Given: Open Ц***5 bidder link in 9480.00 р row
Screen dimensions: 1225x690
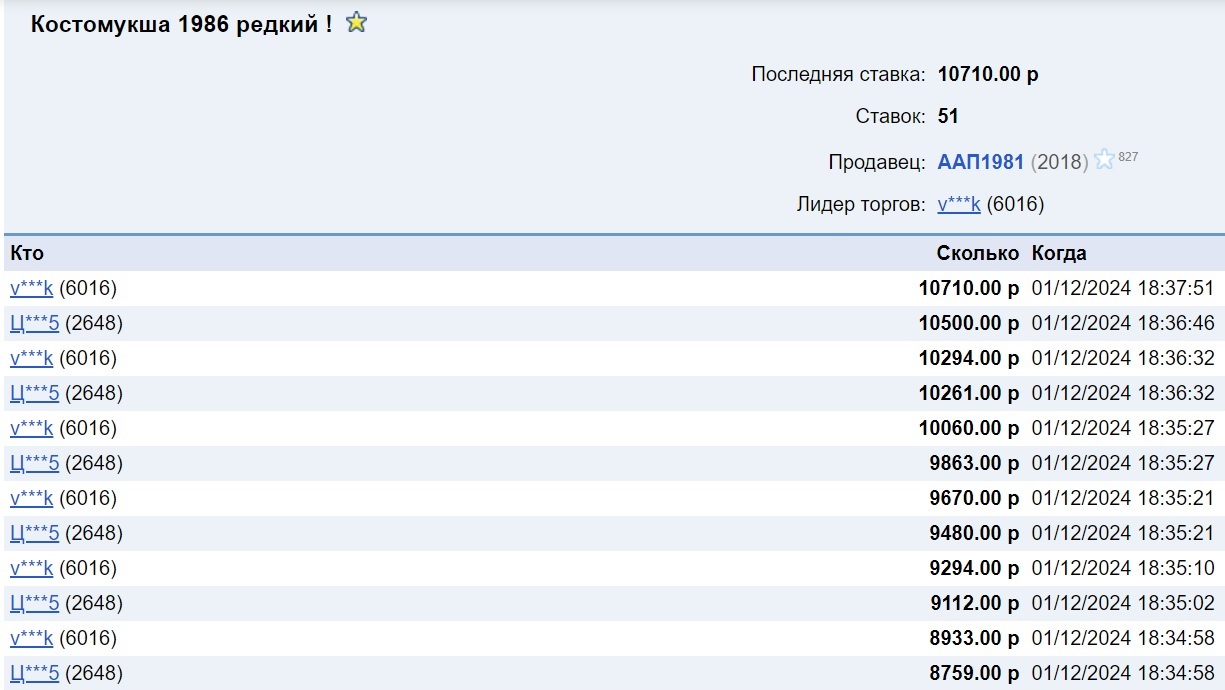Looking at the screenshot, I should (34, 534).
